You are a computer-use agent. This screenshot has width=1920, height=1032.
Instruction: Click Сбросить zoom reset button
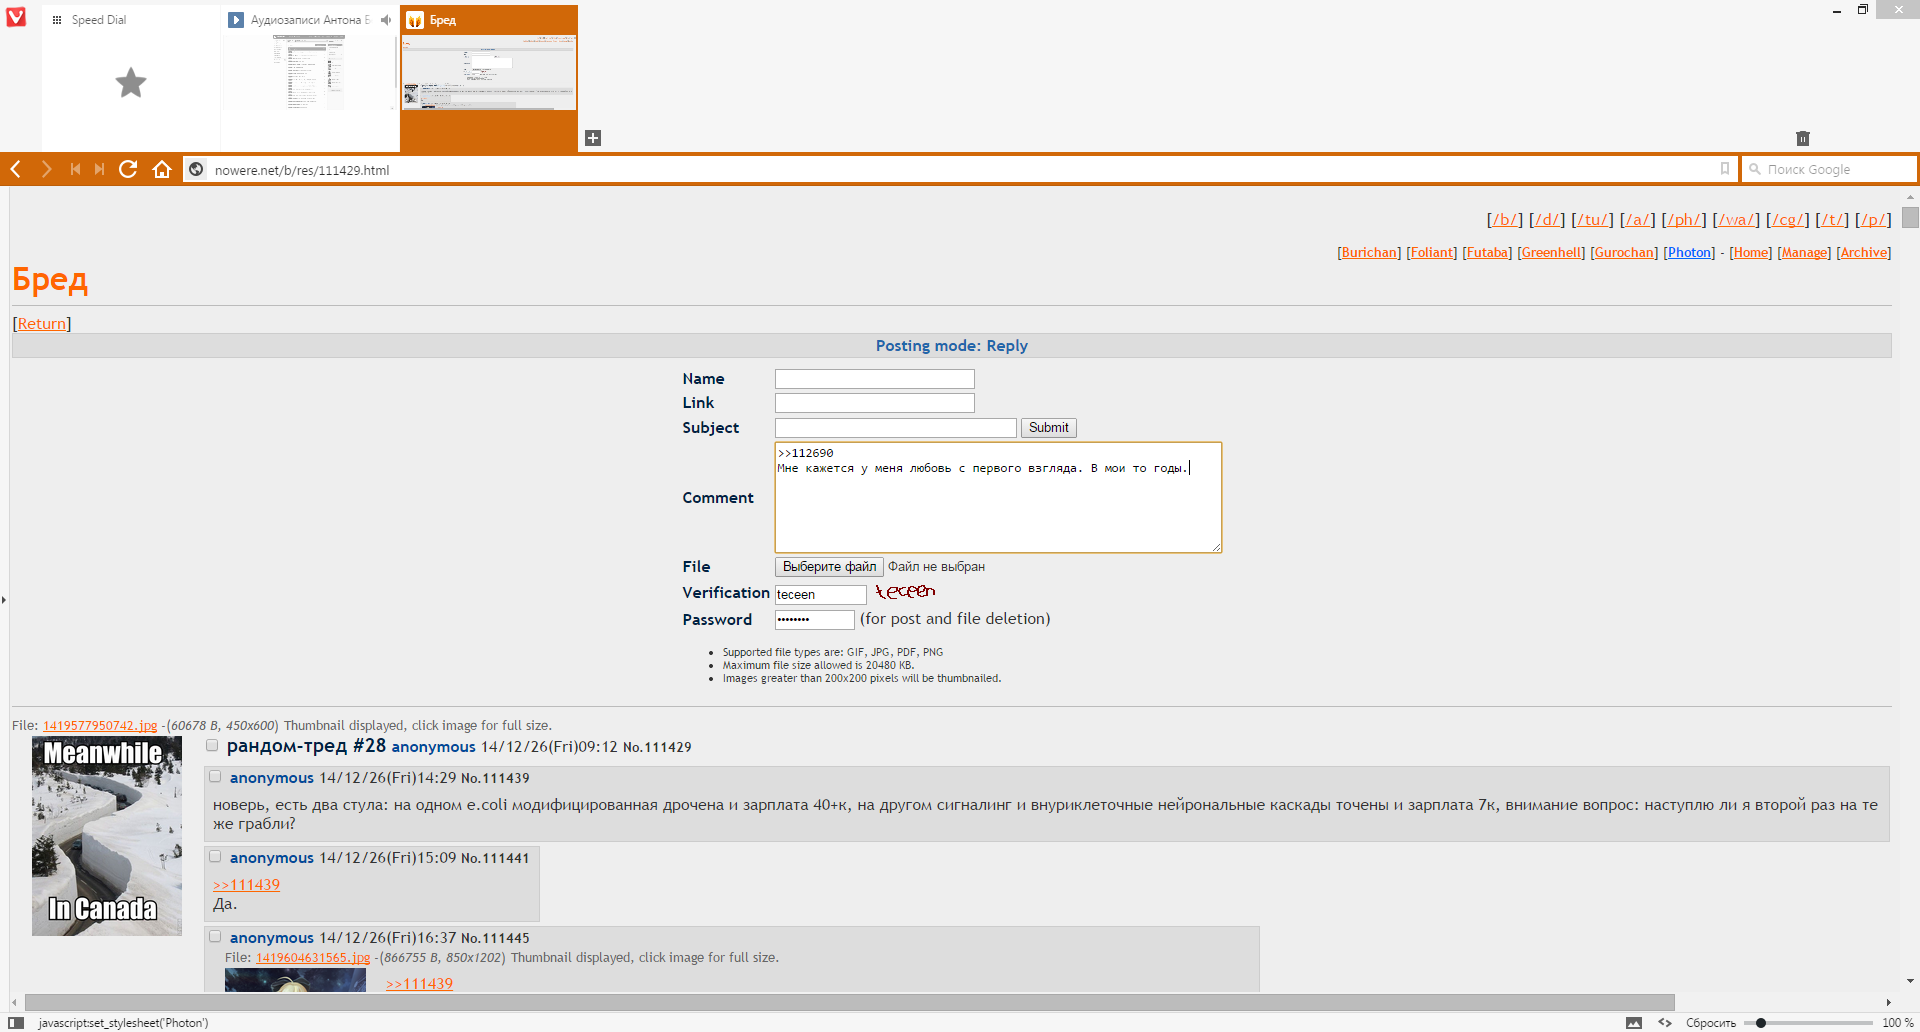point(1711,1022)
